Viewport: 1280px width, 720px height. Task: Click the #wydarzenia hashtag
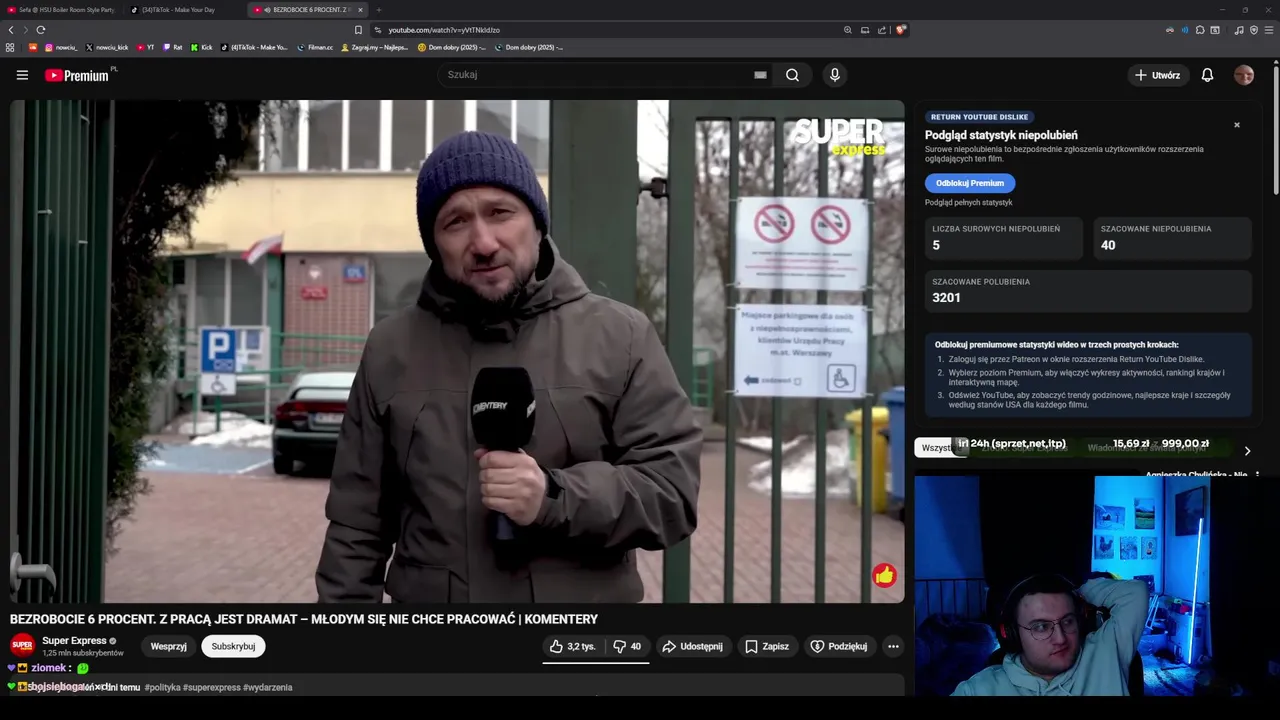(x=267, y=687)
